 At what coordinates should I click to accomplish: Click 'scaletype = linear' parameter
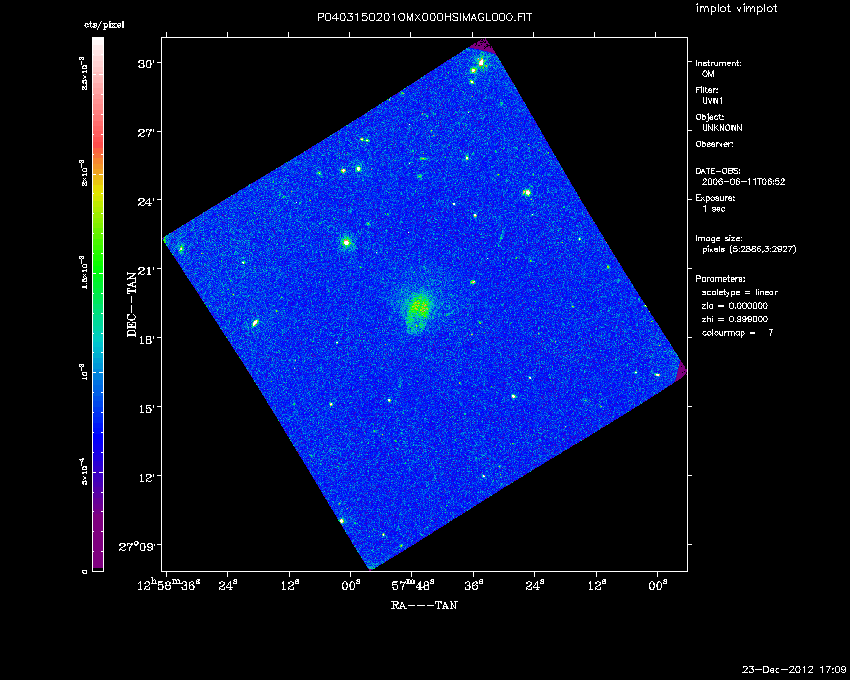[739, 292]
